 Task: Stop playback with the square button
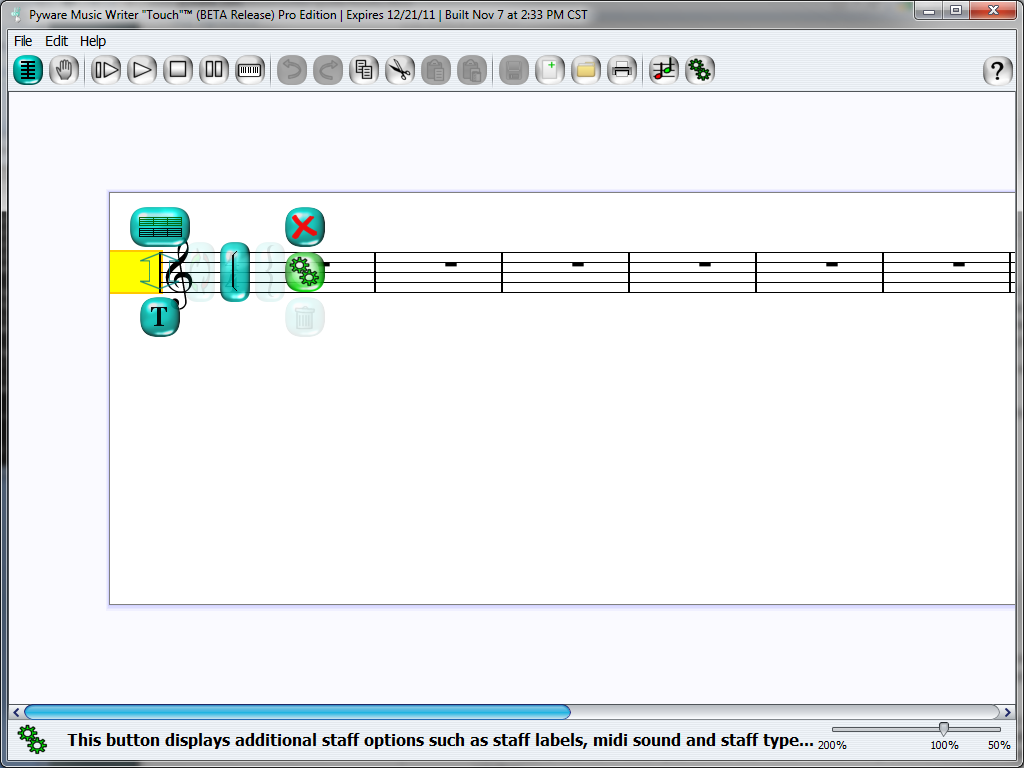pyautogui.click(x=178, y=70)
